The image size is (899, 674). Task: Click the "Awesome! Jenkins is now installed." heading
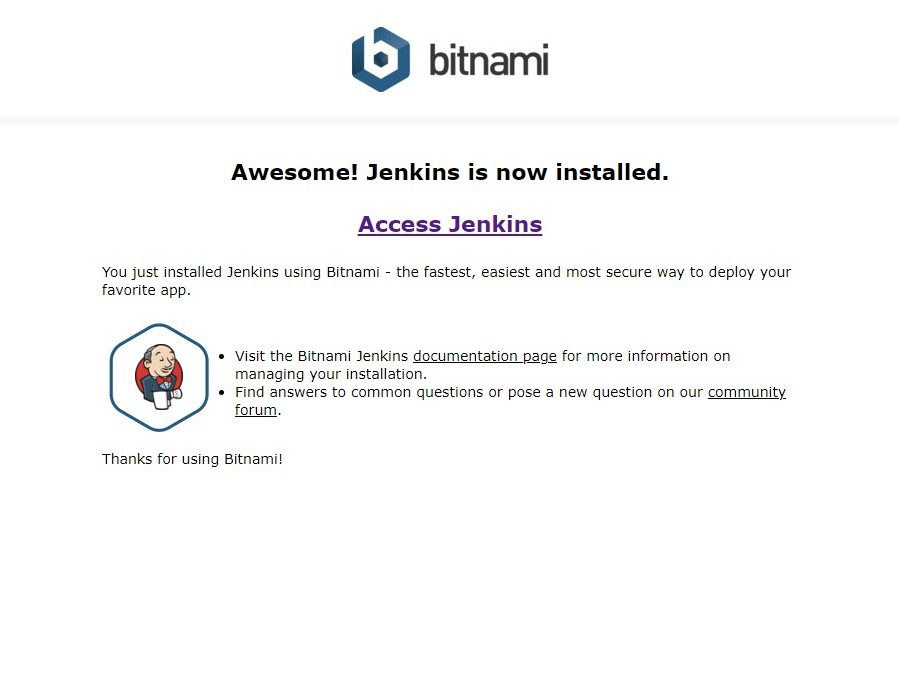click(x=450, y=172)
